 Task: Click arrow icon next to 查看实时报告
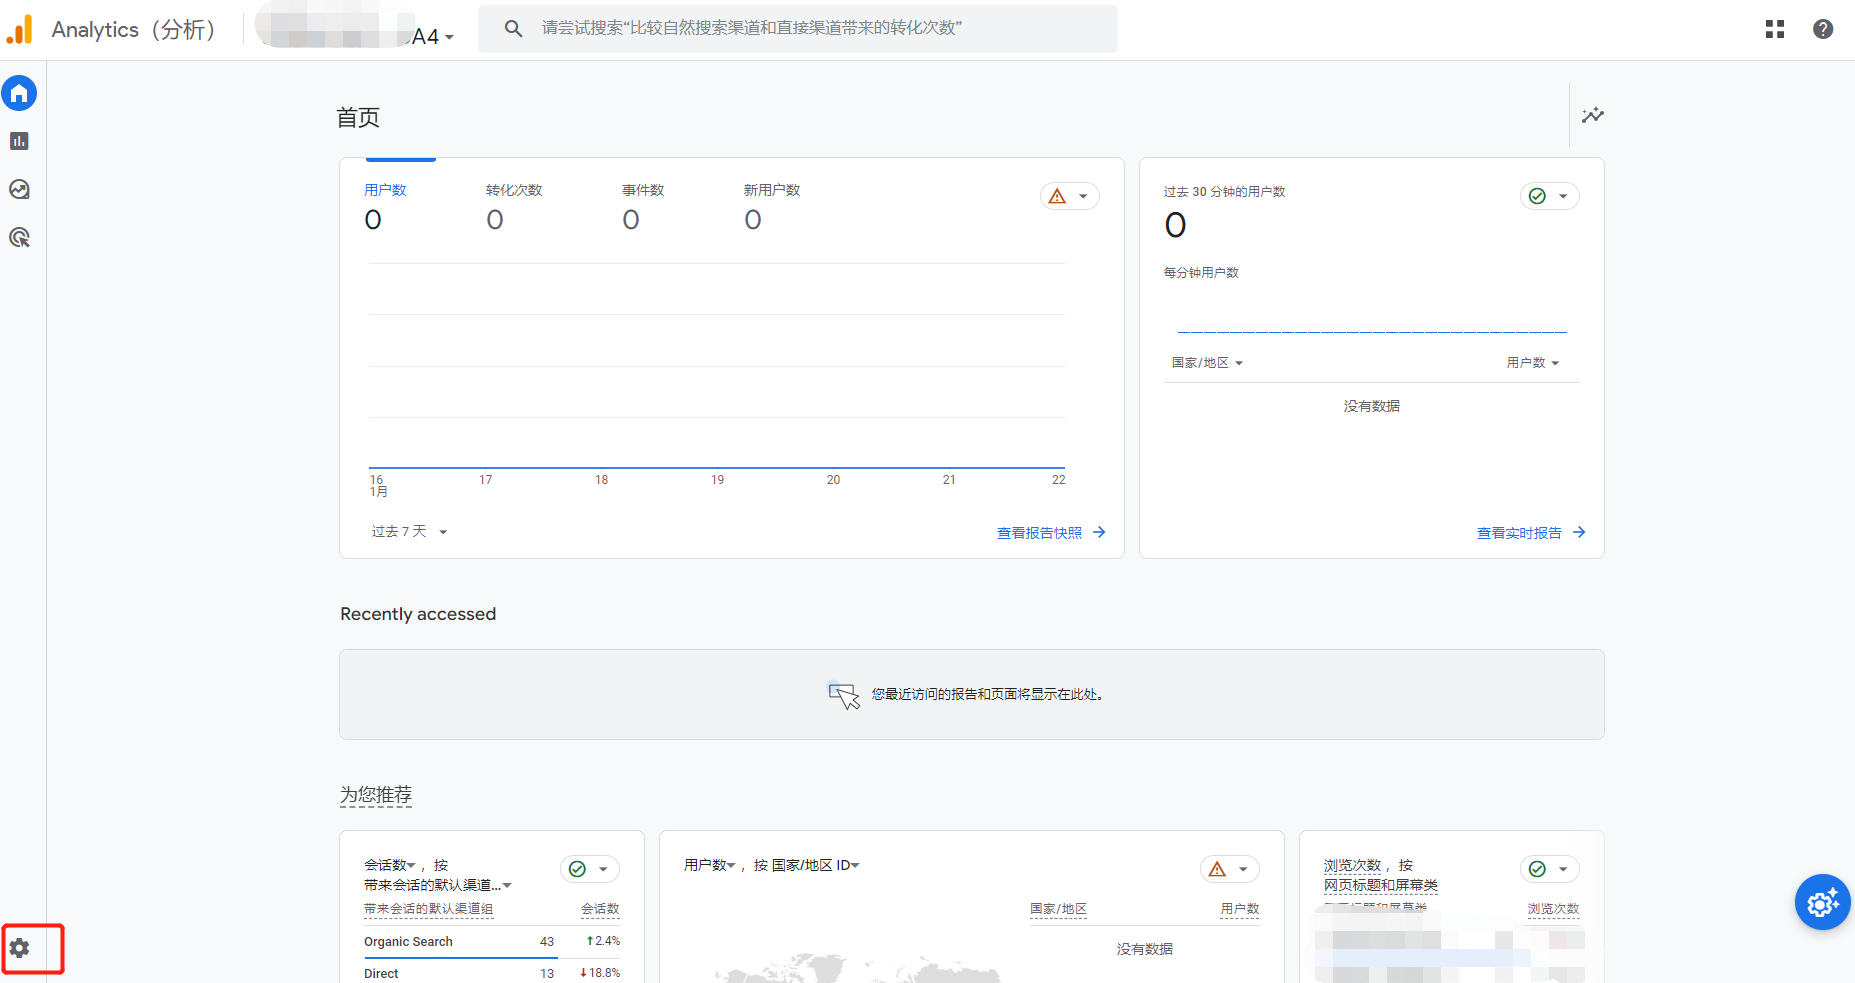click(x=1579, y=532)
